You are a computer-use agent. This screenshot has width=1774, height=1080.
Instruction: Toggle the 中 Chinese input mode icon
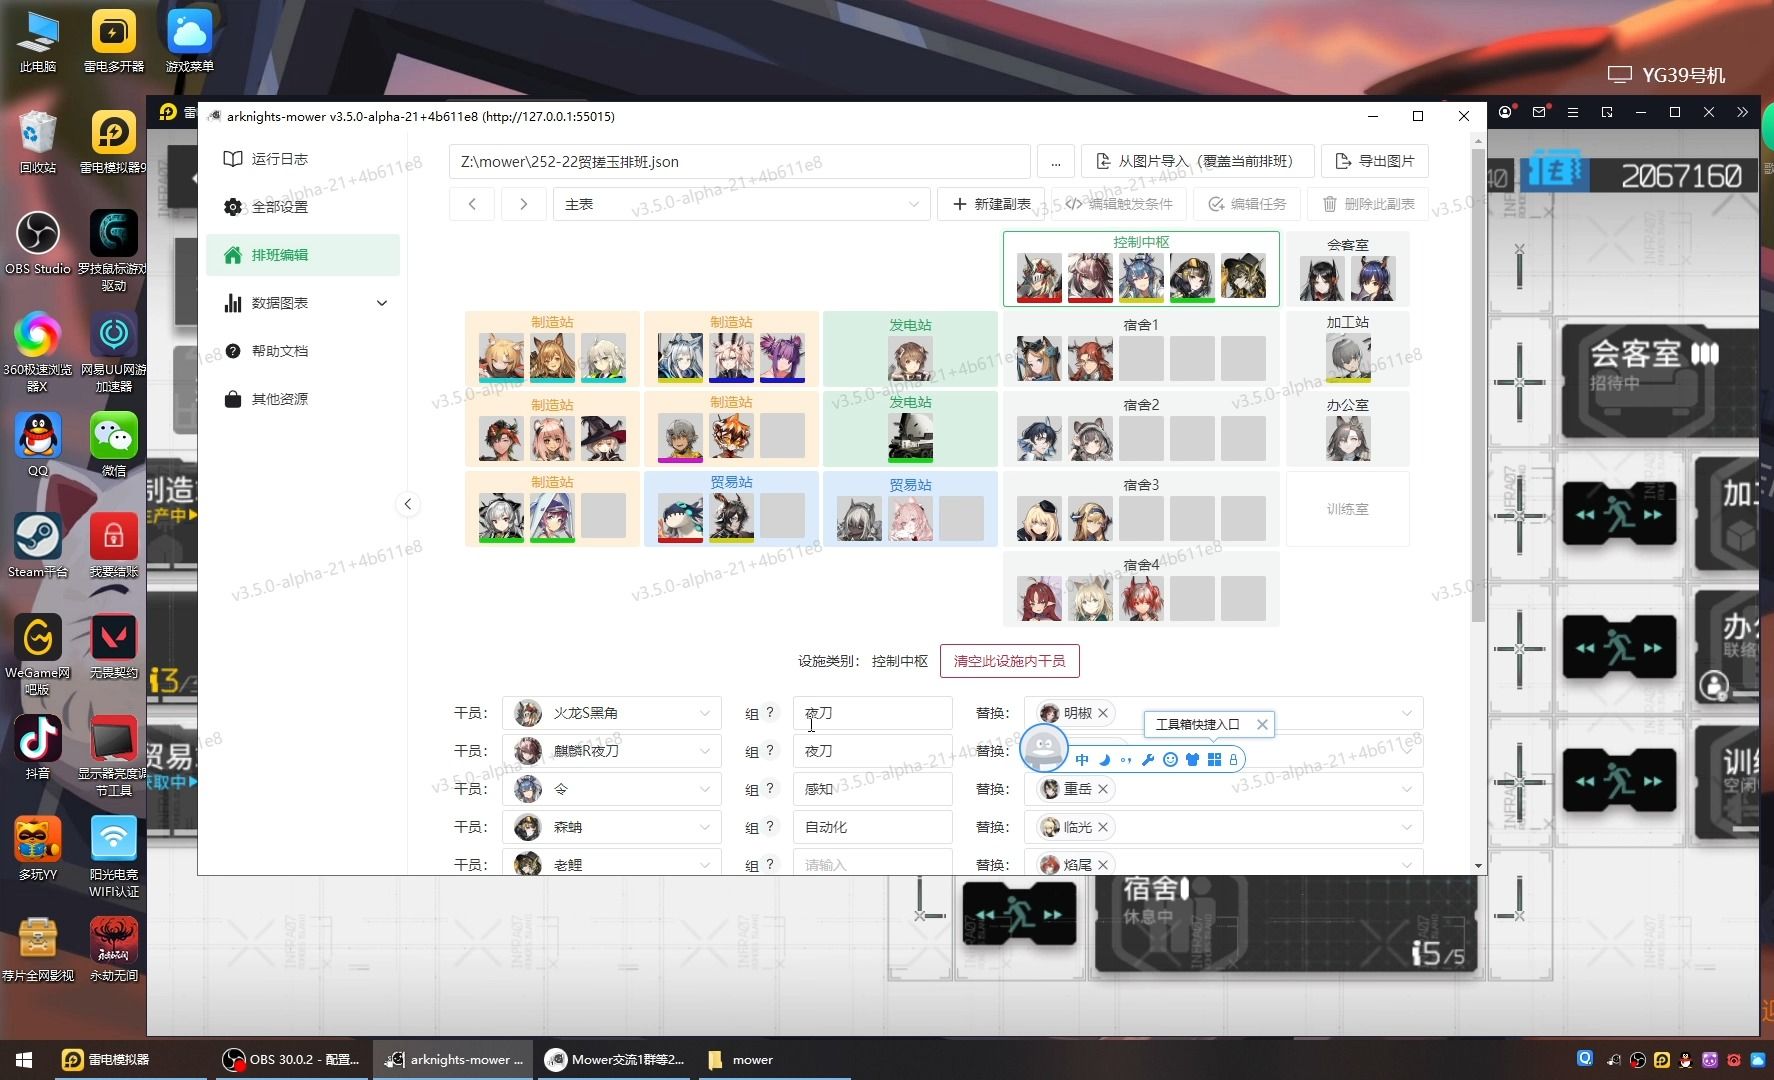point(1082,760)
